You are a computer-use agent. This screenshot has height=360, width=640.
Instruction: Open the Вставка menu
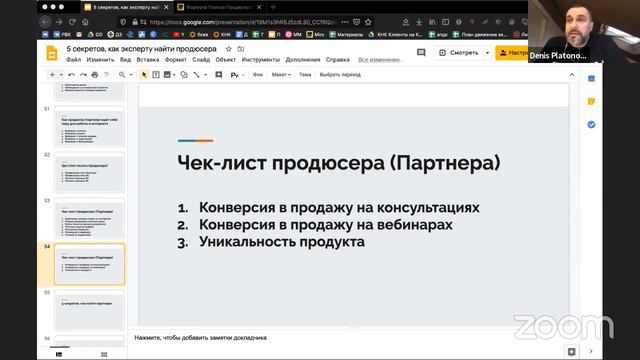point(148,60)
